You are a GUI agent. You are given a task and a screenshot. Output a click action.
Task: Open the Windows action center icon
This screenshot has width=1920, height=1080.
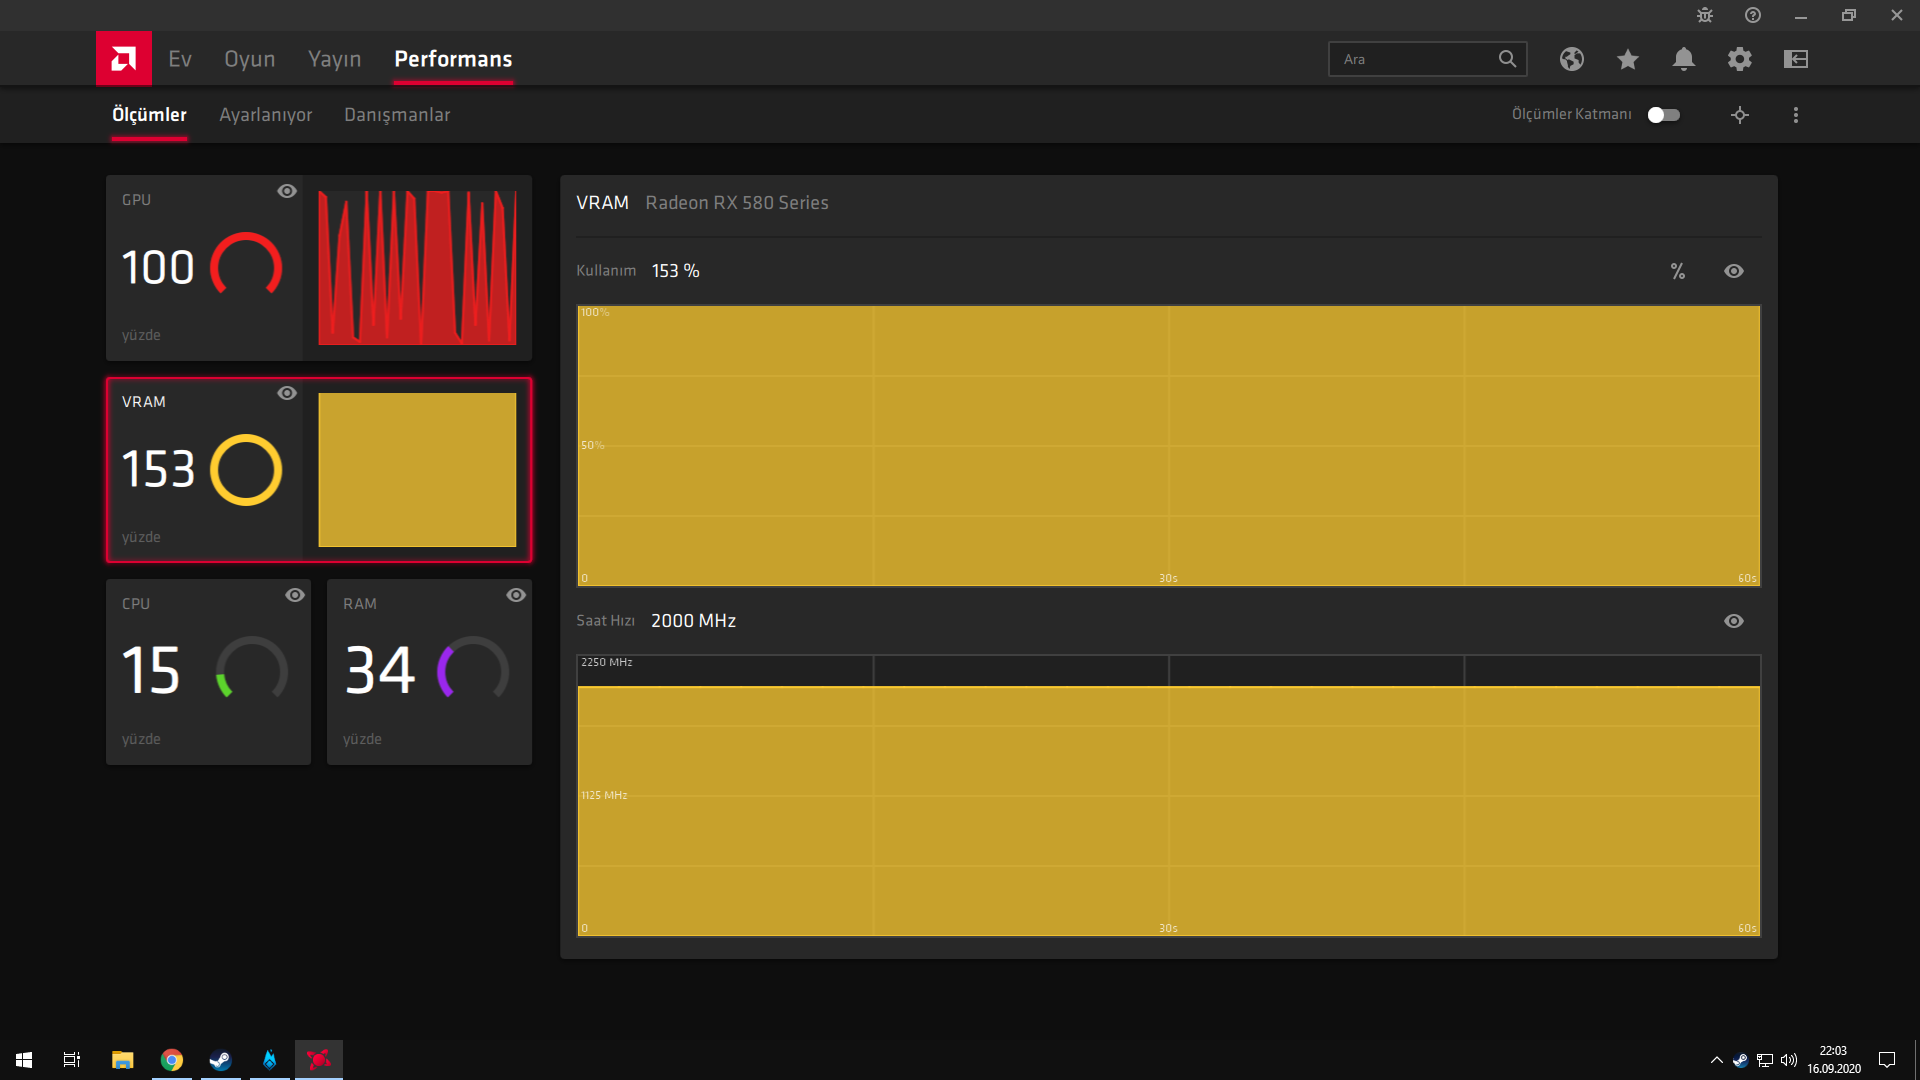click(1887, 1060)
